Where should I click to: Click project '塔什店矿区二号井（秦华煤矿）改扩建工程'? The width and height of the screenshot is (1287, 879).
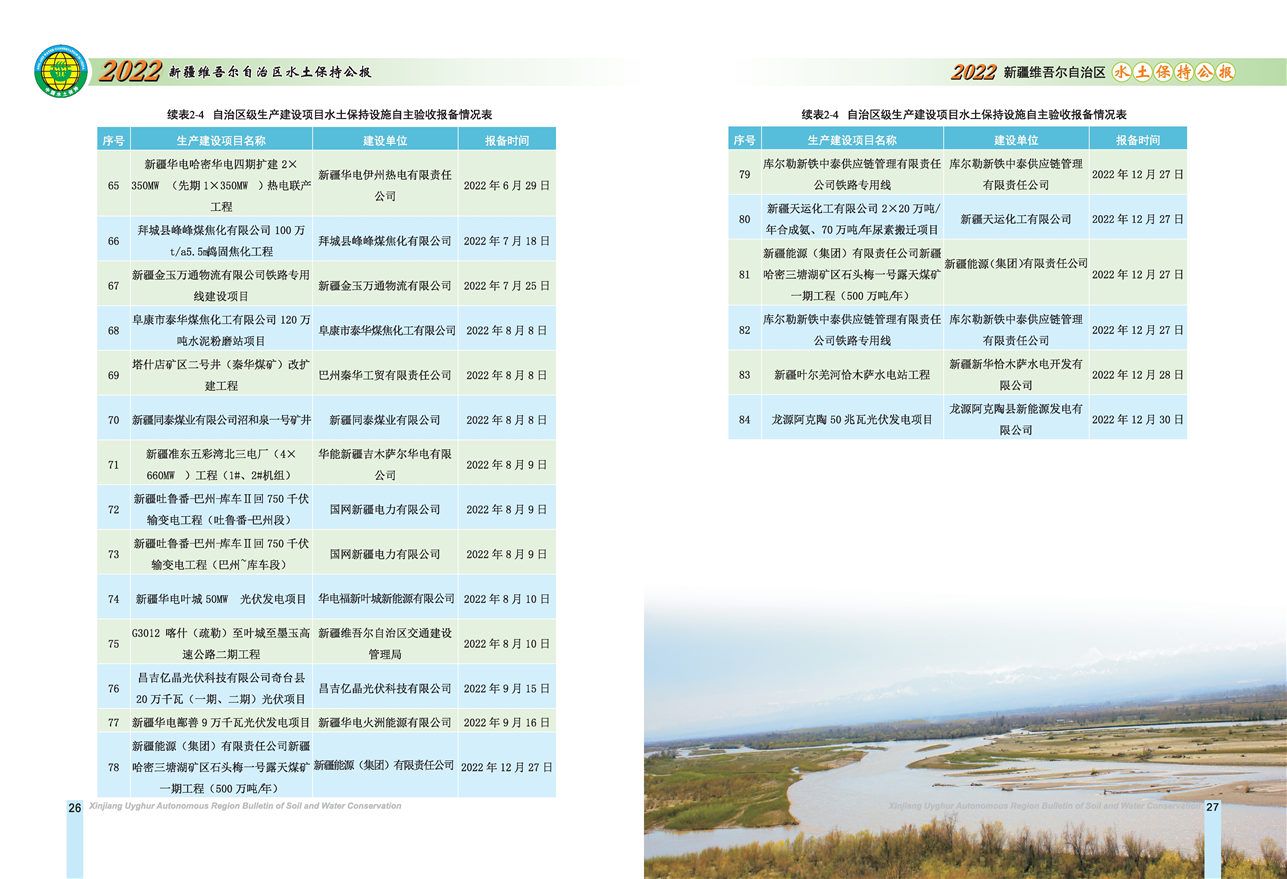[221, 375]
